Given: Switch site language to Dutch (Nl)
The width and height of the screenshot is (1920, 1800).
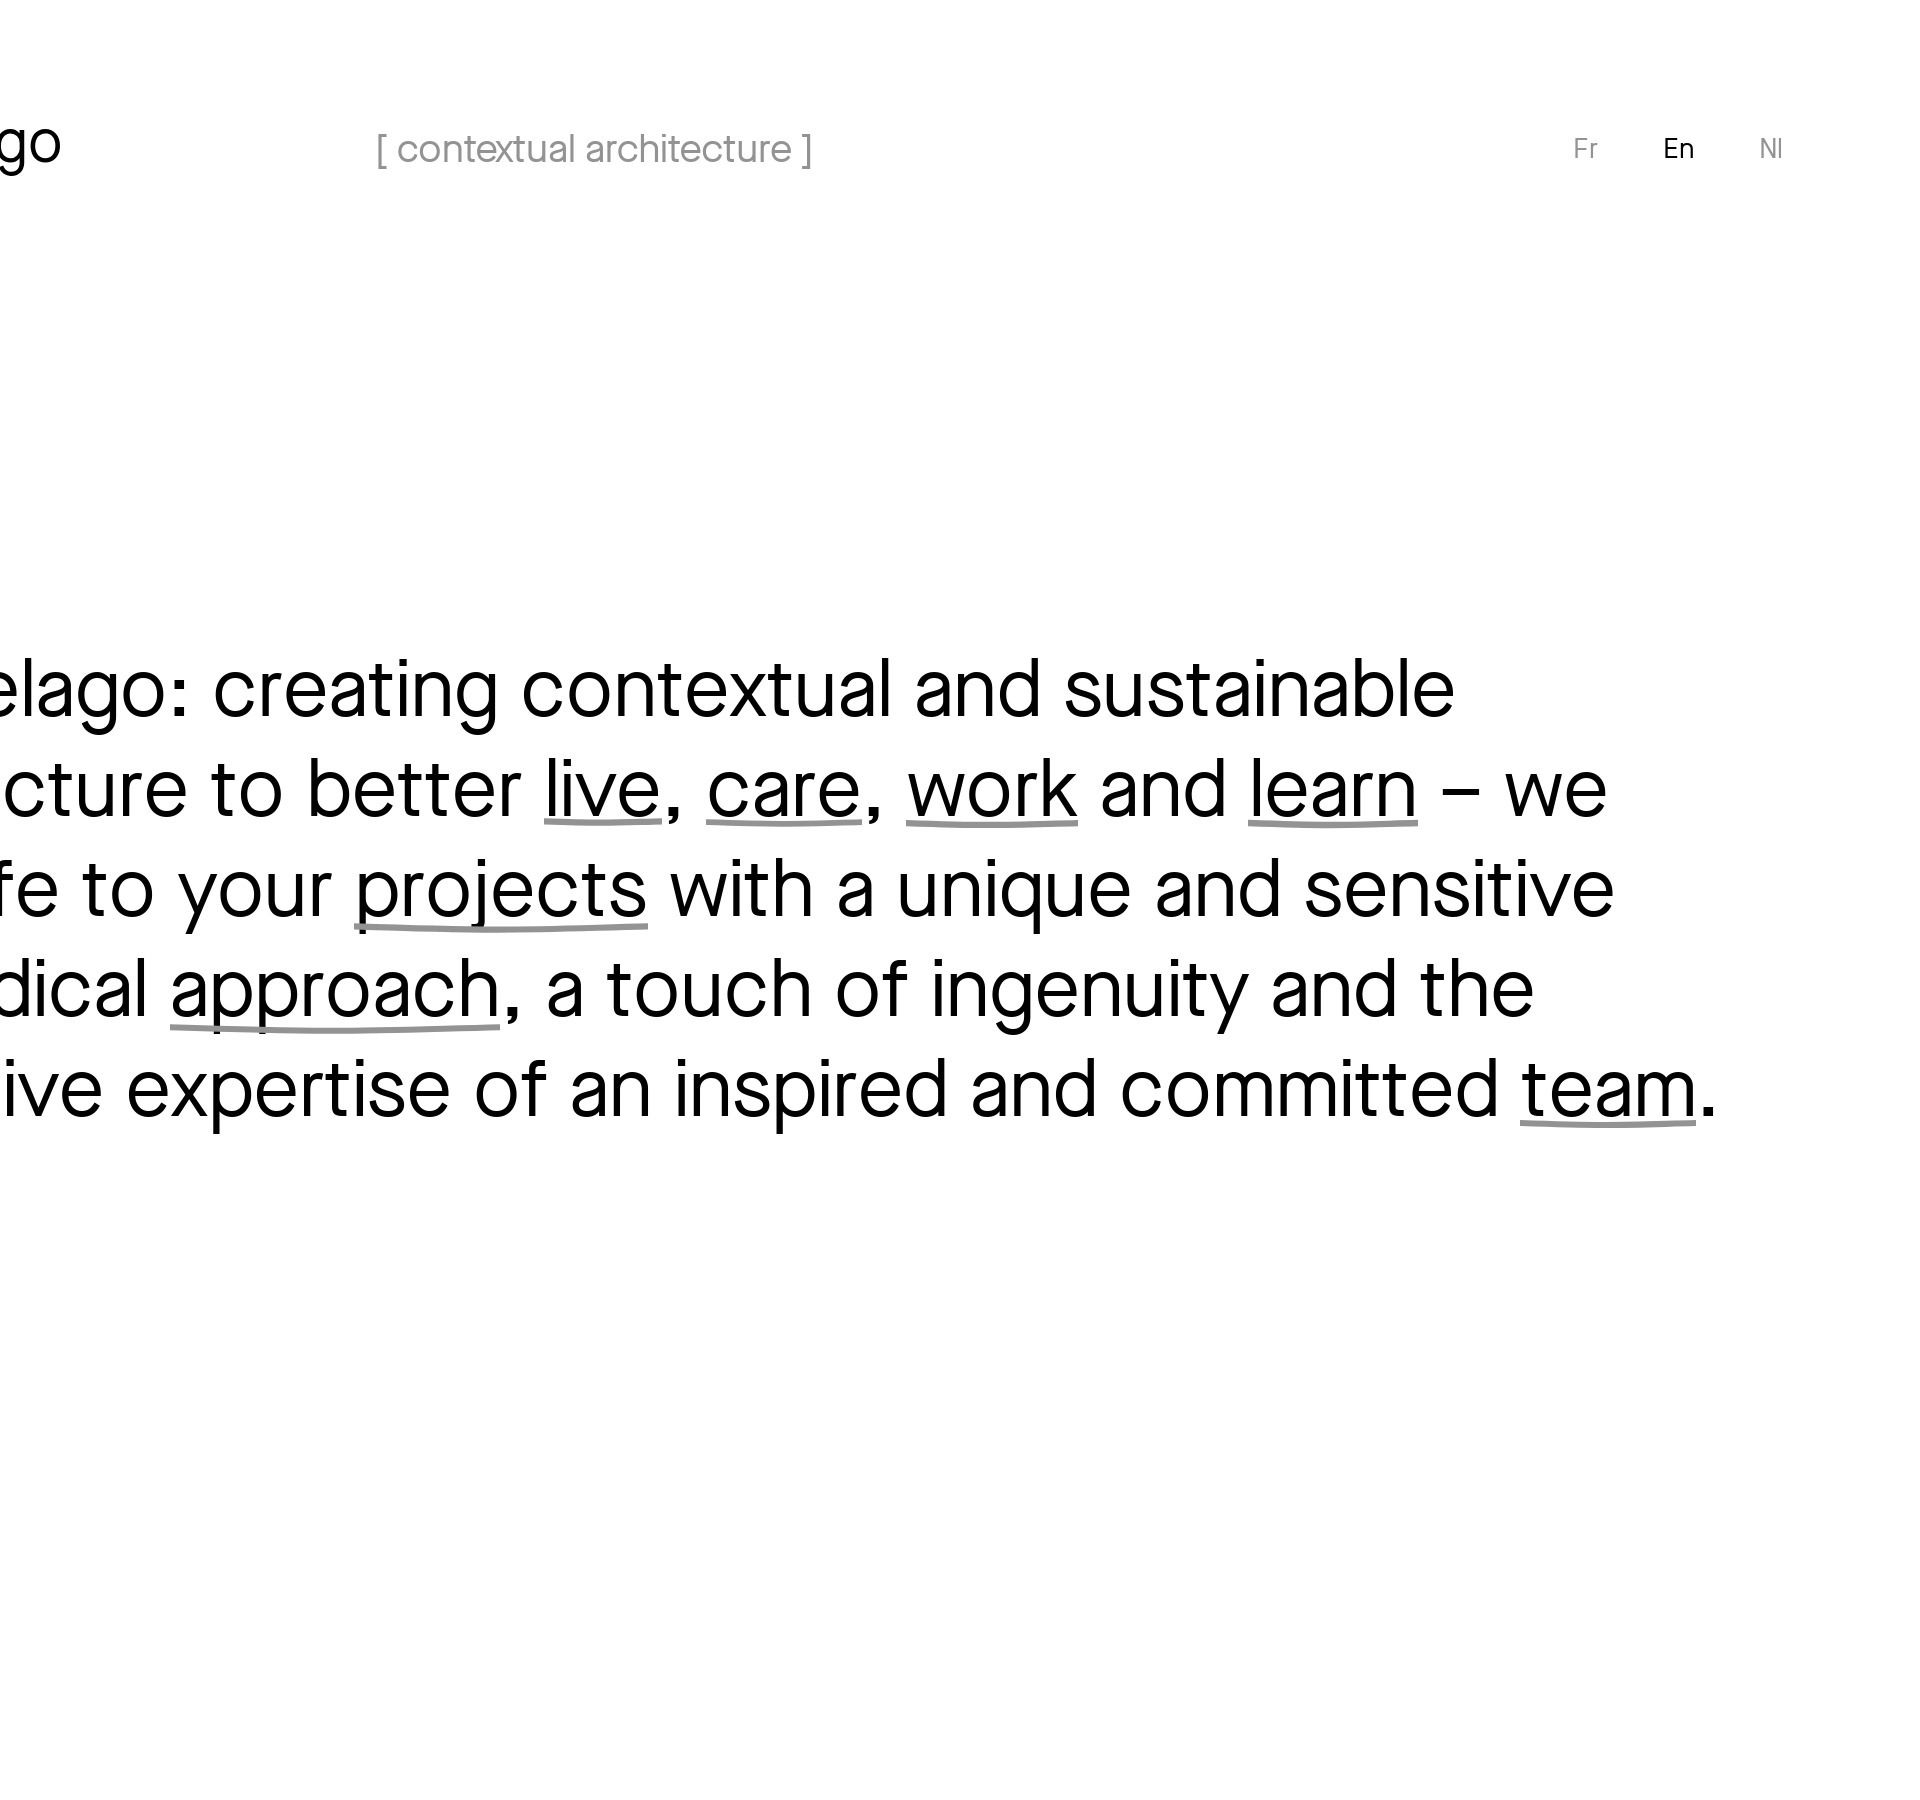Looking at the screenshot, I should [1770, 149].
